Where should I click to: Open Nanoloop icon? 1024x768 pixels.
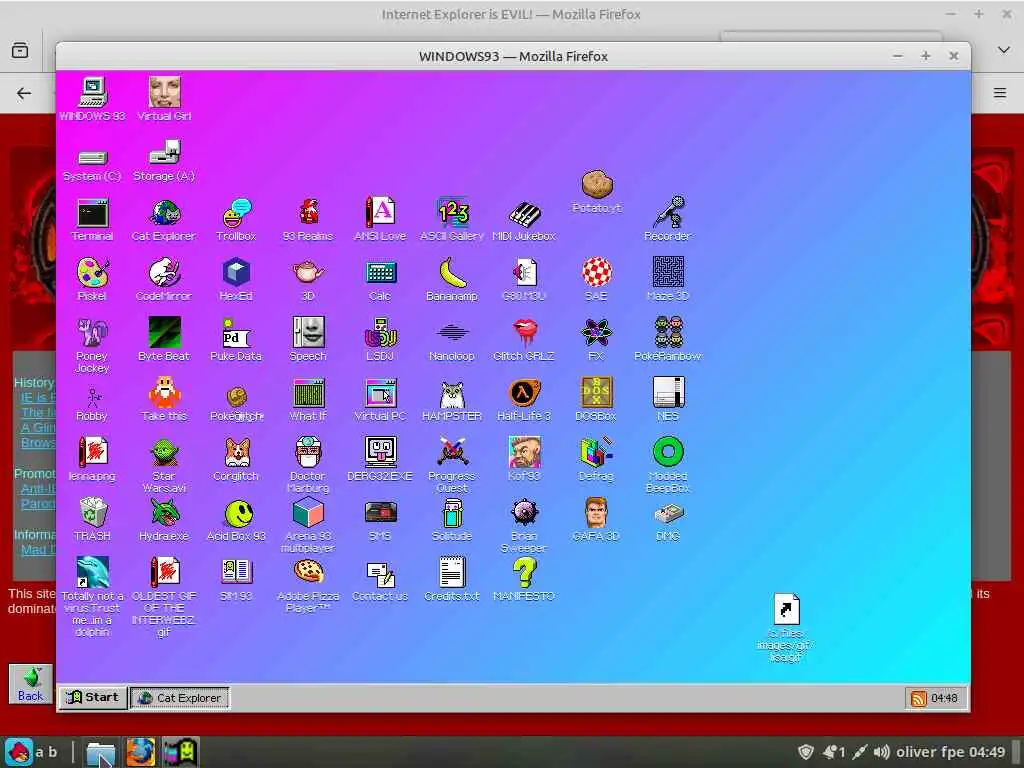452,333
